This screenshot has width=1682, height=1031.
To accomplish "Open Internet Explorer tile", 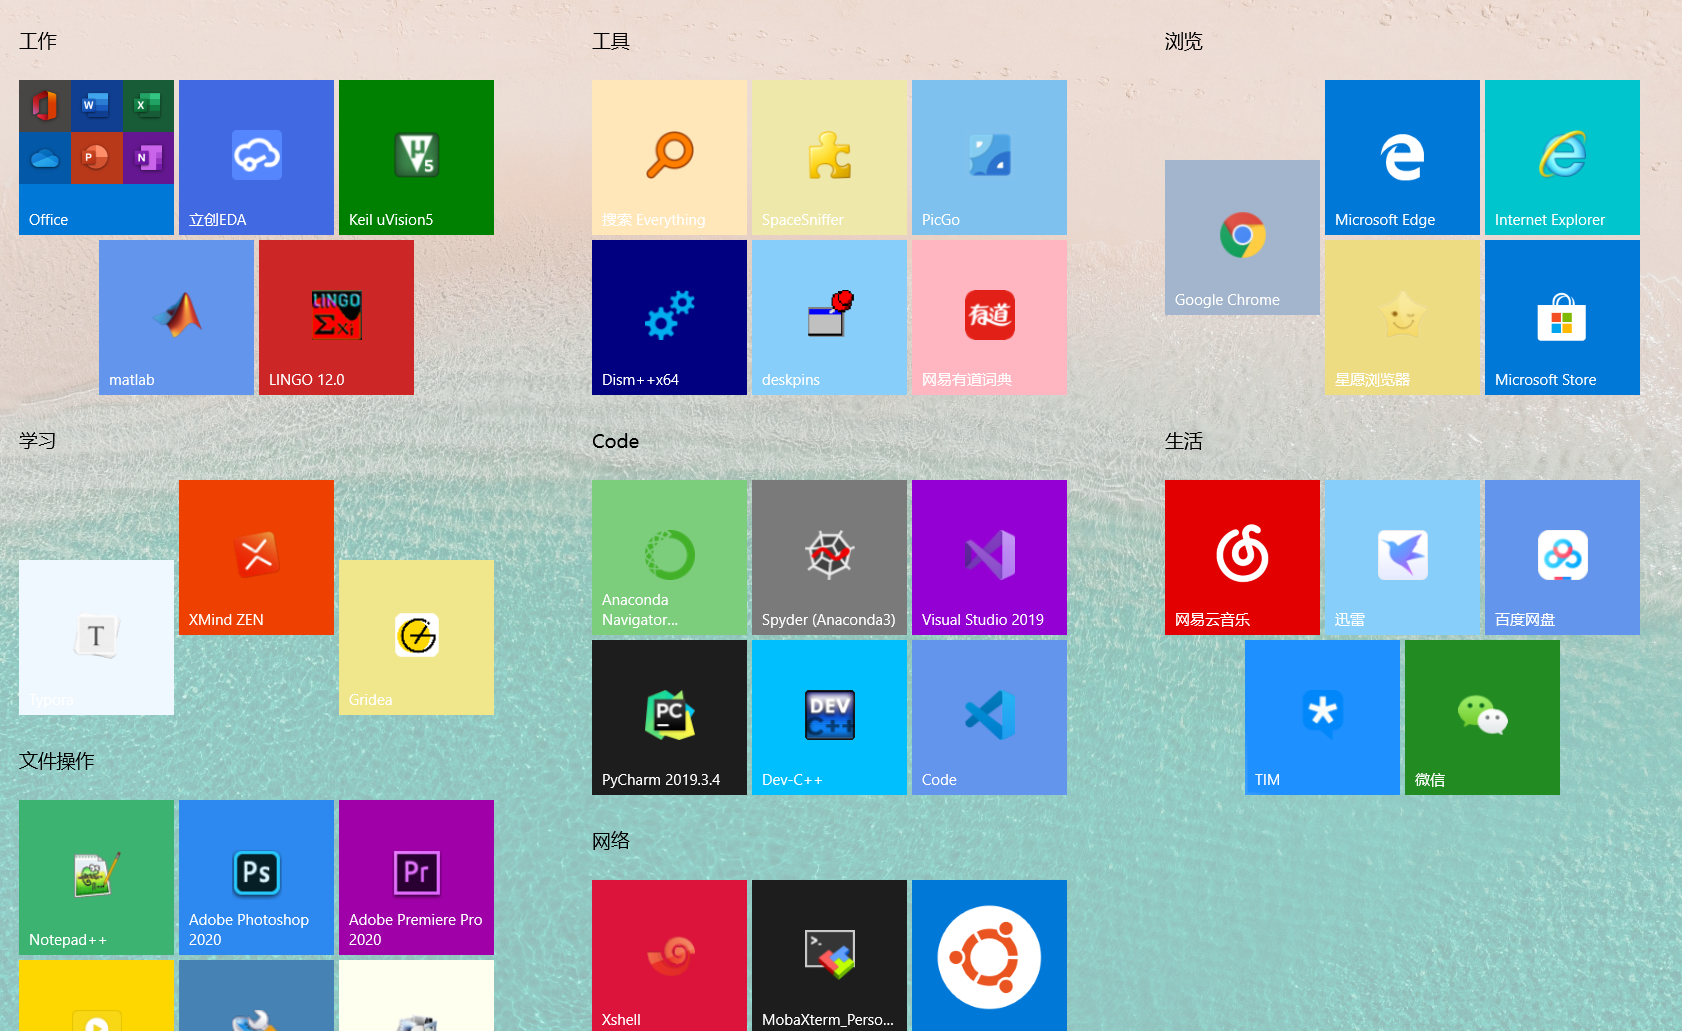I will pos(1562,157).
